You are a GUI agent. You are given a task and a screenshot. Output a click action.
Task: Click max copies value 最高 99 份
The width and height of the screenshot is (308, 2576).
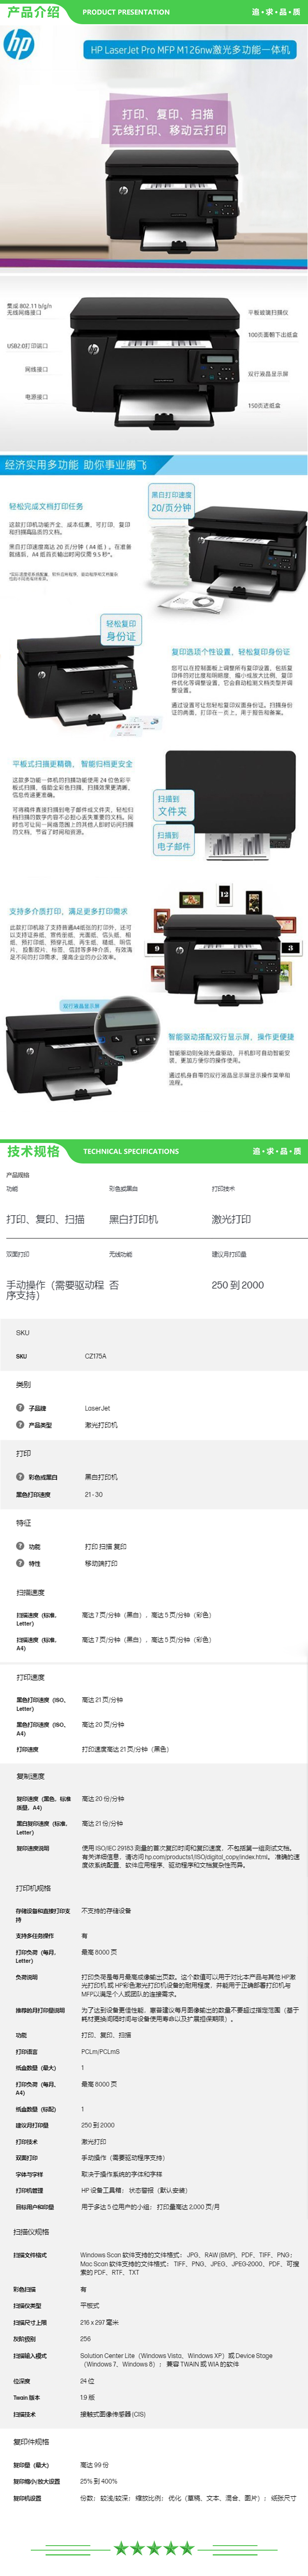(x=95, y=2465)
